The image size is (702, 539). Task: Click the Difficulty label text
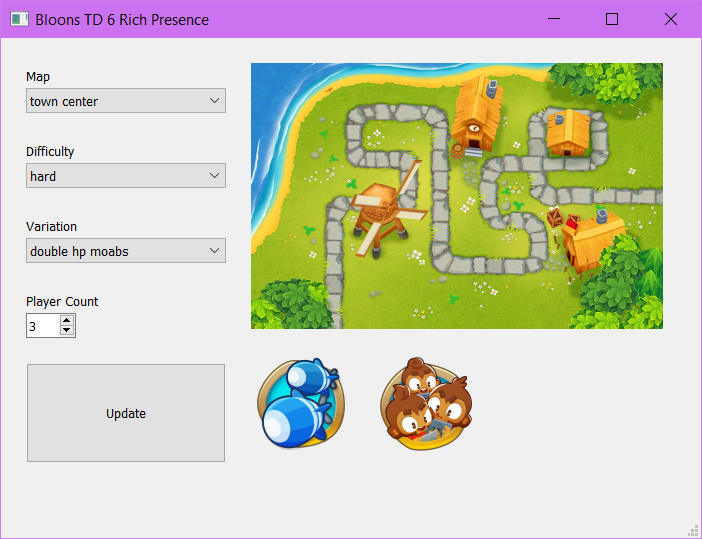[x=50, y=152]
